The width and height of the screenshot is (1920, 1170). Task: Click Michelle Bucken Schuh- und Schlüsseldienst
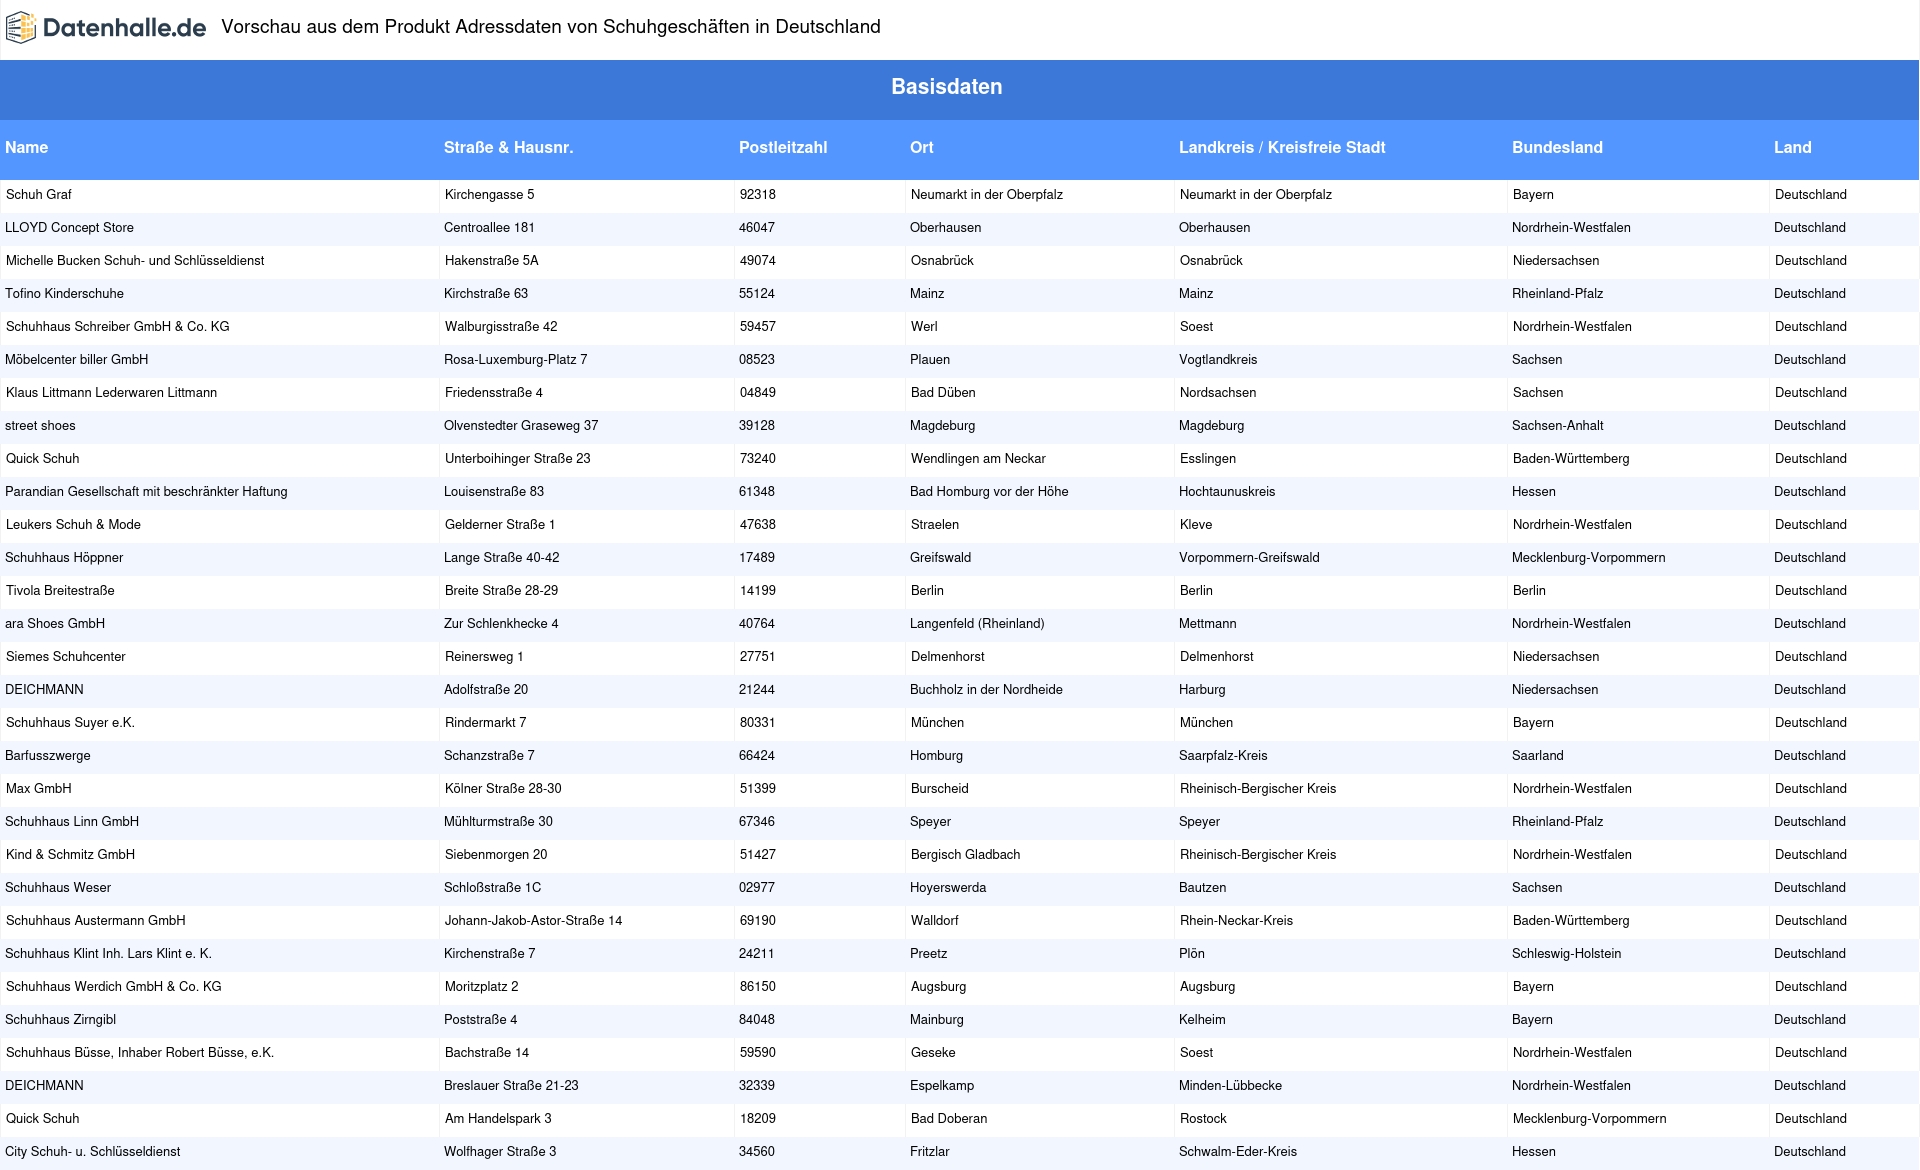point(135,260)
